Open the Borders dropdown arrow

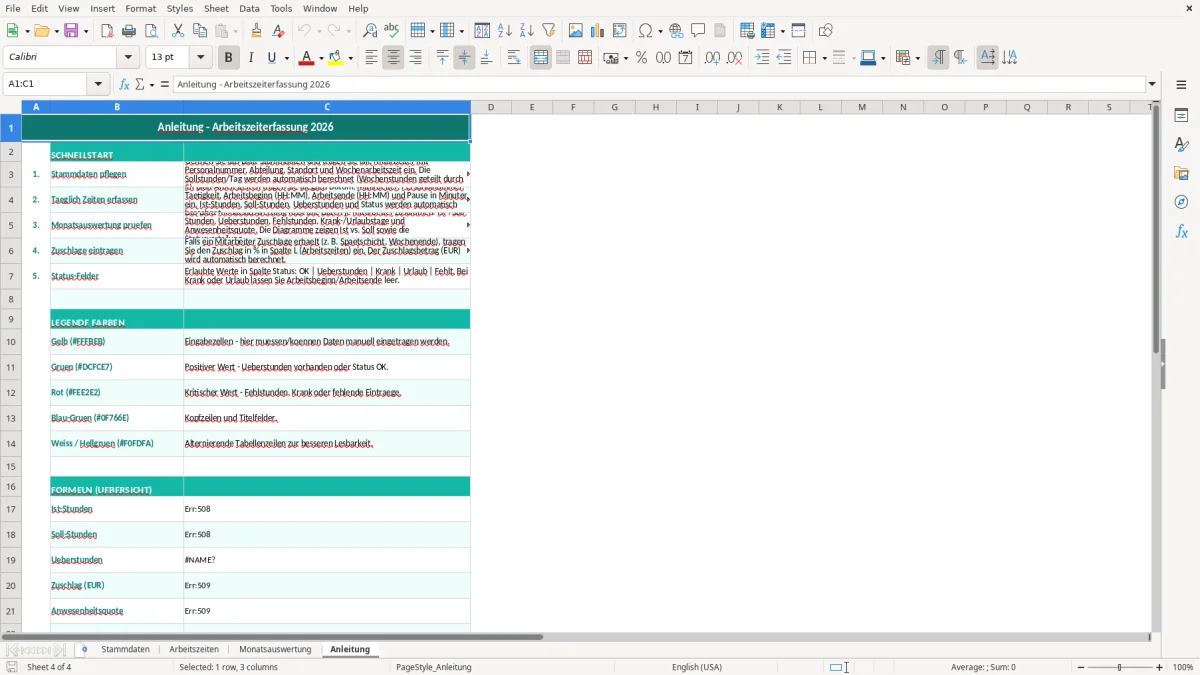(x=823, y=58)
